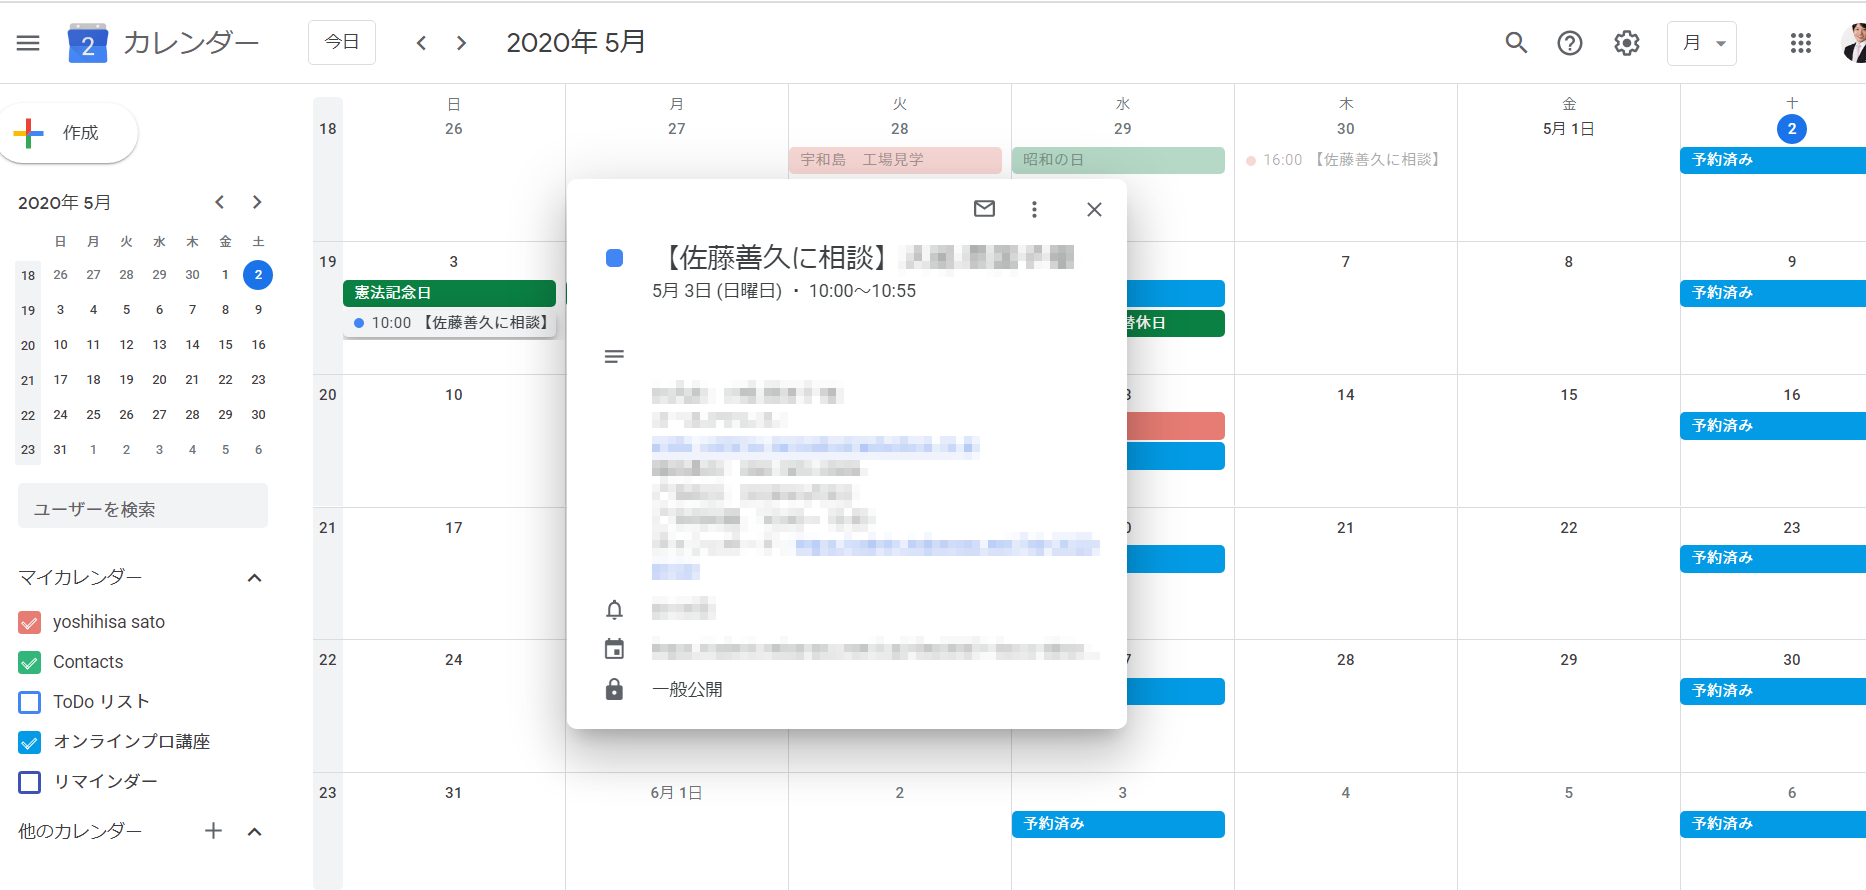Open event options three-dot menu
Image resolution: width=1866 pixels, height=890 pixels.
pyautogui.click(x=1034, y=209)
